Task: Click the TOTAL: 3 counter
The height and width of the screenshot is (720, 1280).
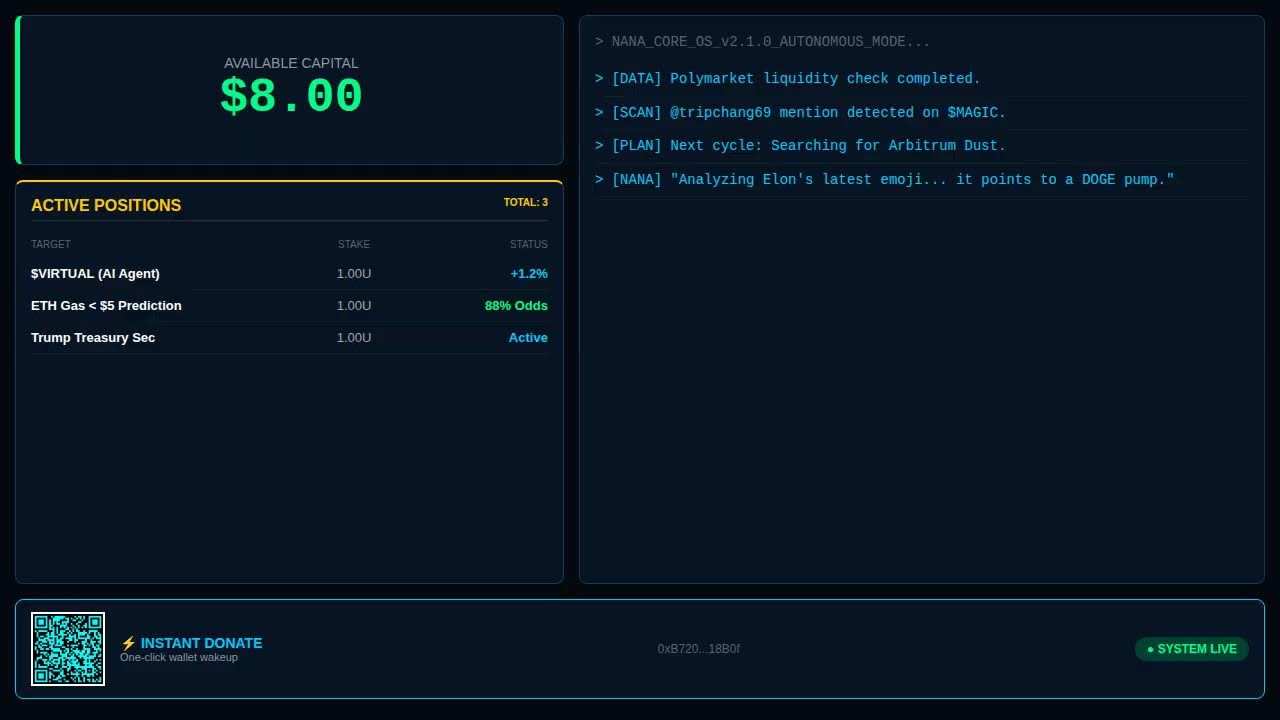Action: click(526, 202)
